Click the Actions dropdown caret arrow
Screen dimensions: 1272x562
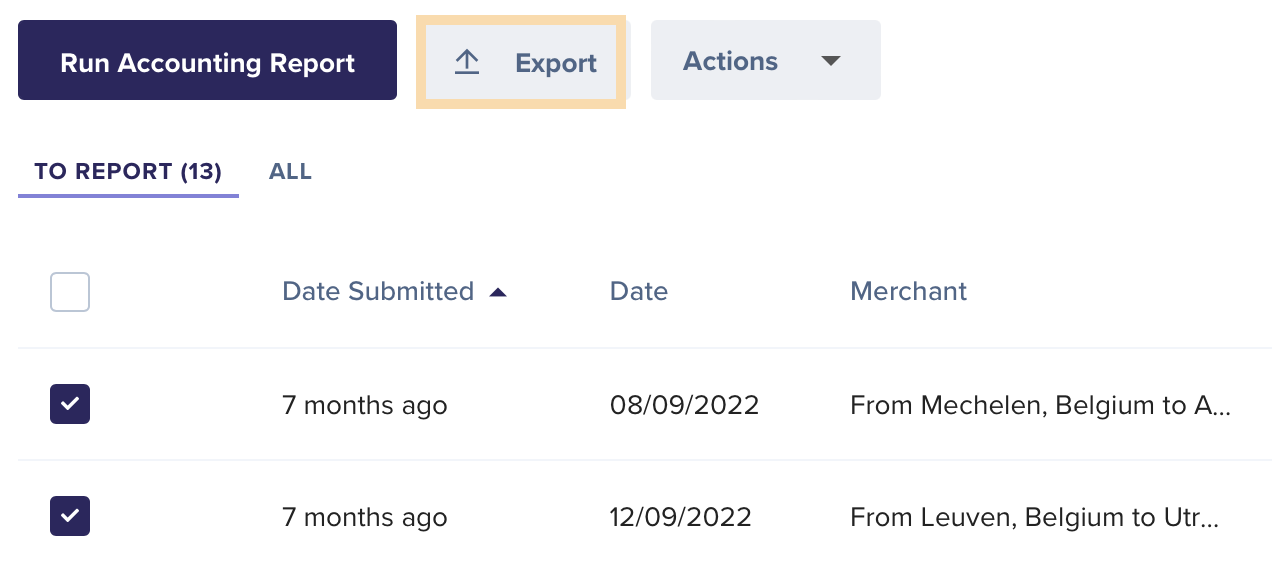pos(830,61)
